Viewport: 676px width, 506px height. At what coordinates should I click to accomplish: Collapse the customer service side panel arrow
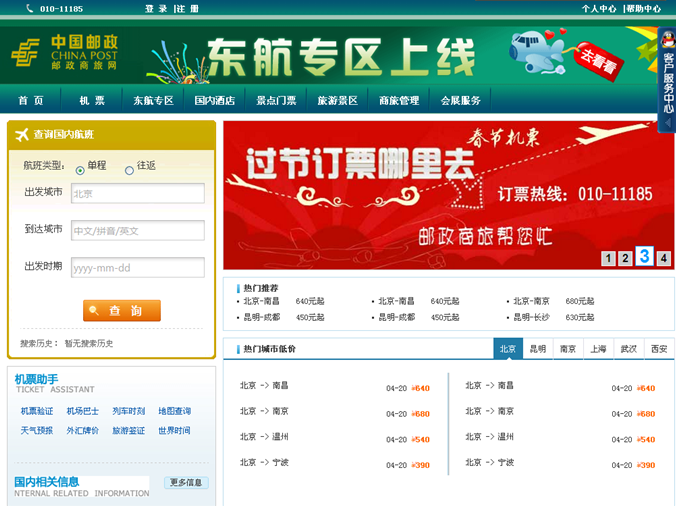coord(668,123)
